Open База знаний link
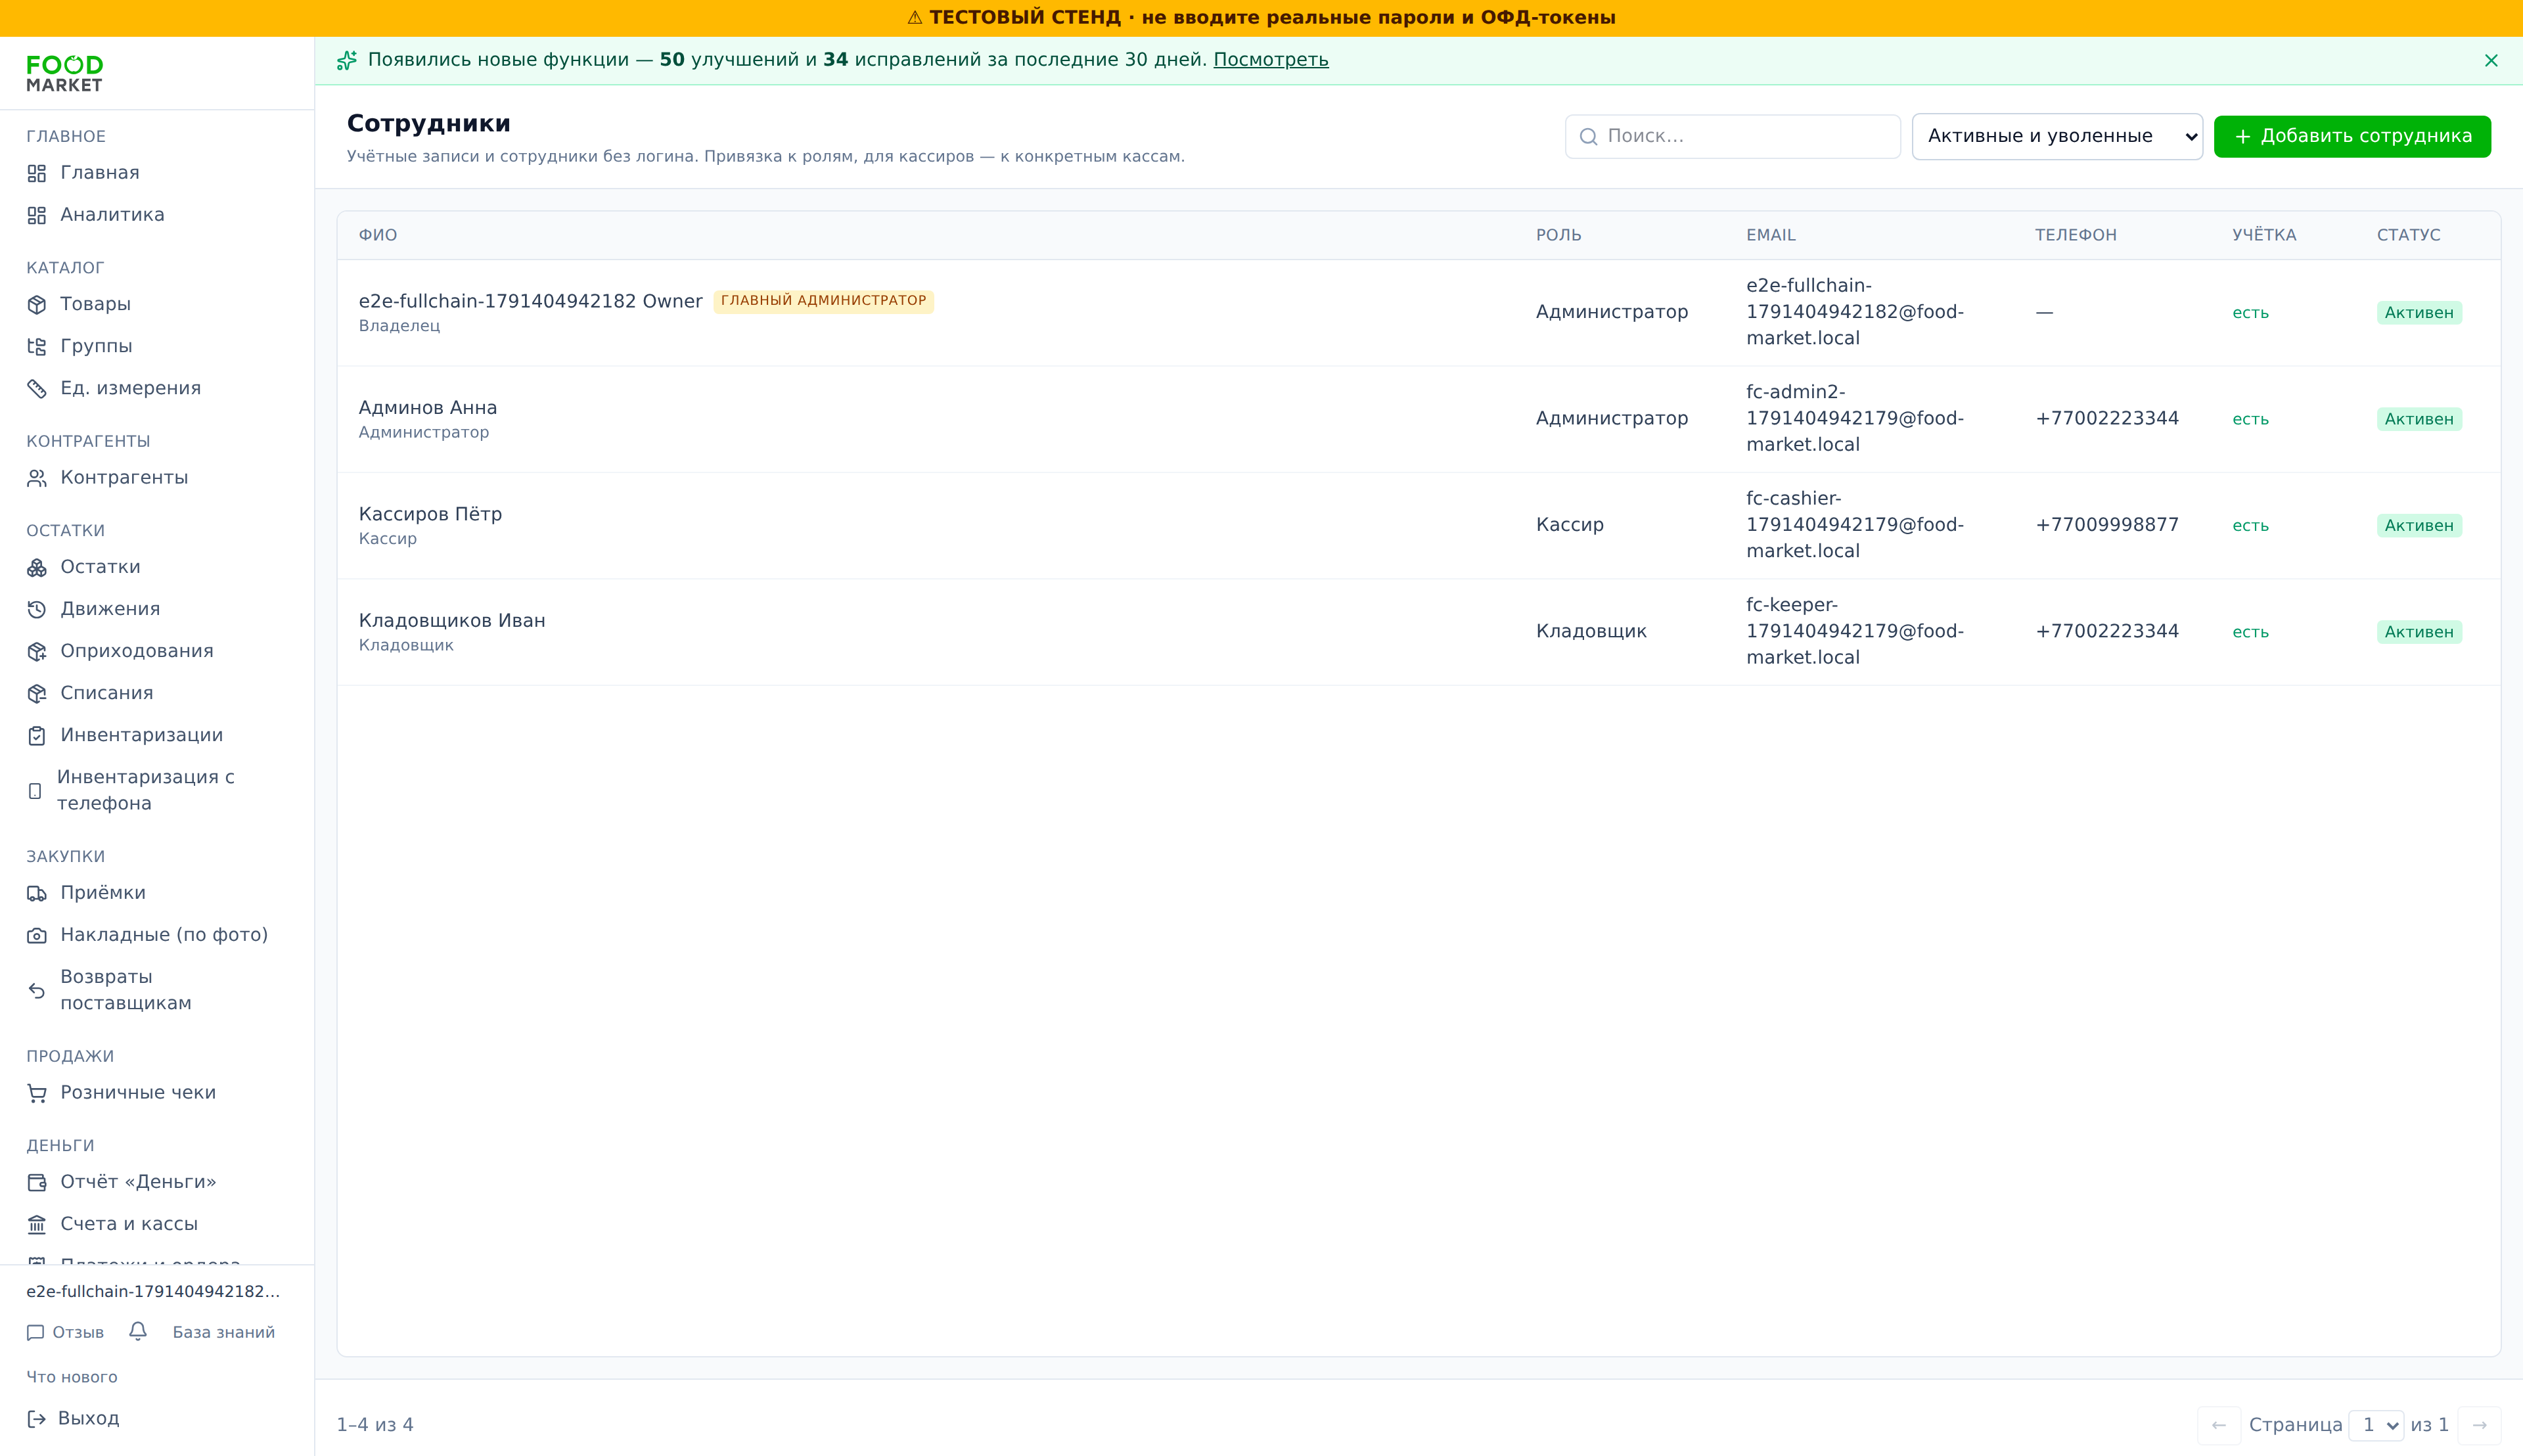Image resolution: width=2523 pixels, height=1456 pixels. (x=224, y=1332)
